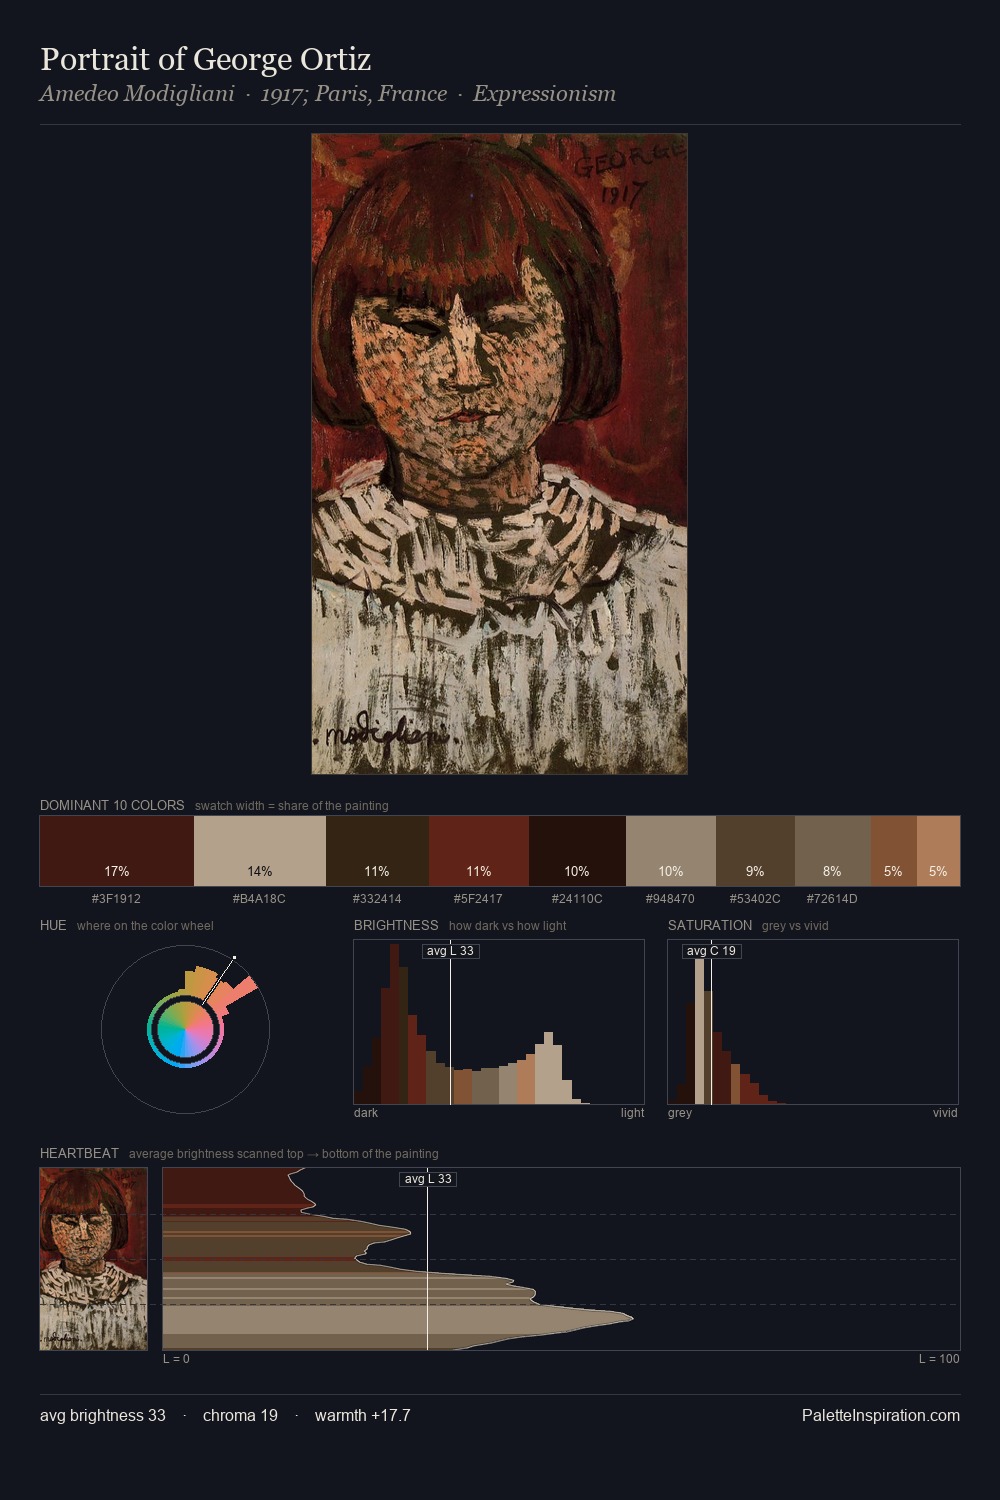Screen dimensions: 1000x1500
Task: Click the heartbeat brightness profile chart
Action: click(x=561, y=1259)
